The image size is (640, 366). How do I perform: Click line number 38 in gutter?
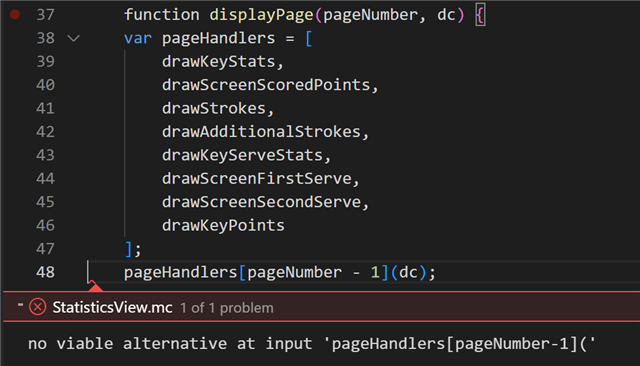coord(45,38)
